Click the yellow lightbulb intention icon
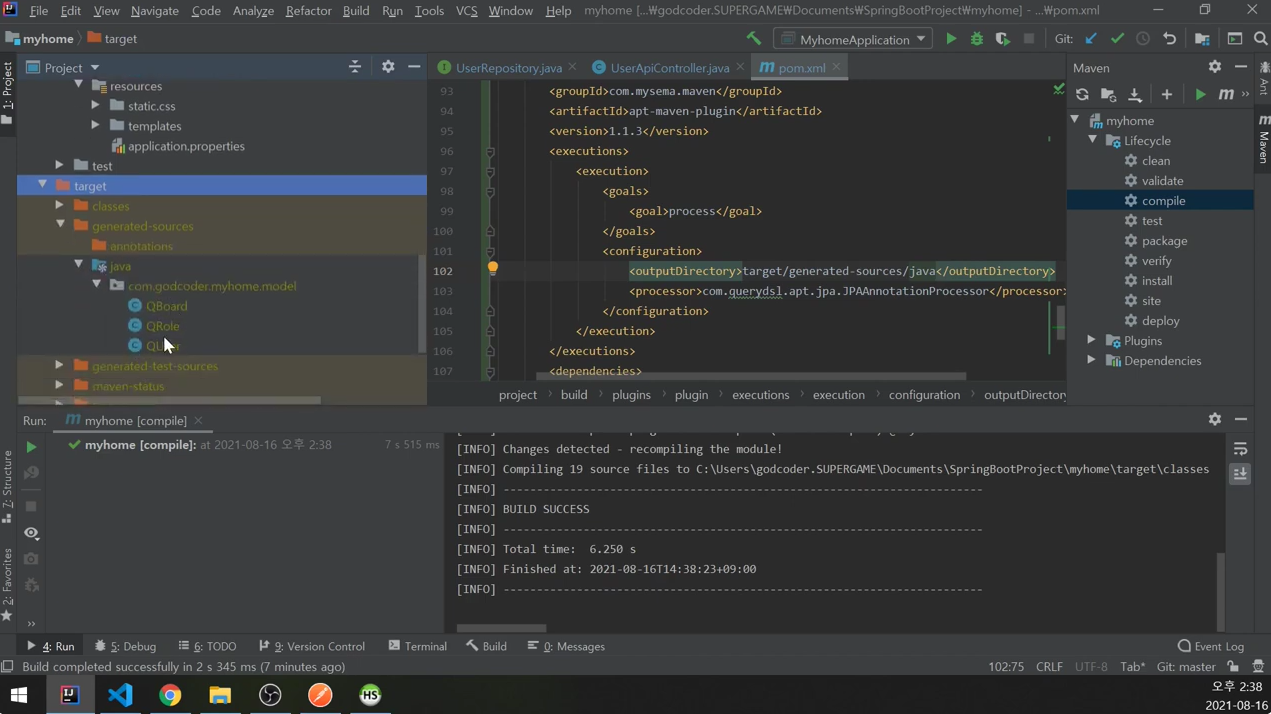This screenshot has width=1271, height=714. (x=492, y=268)
